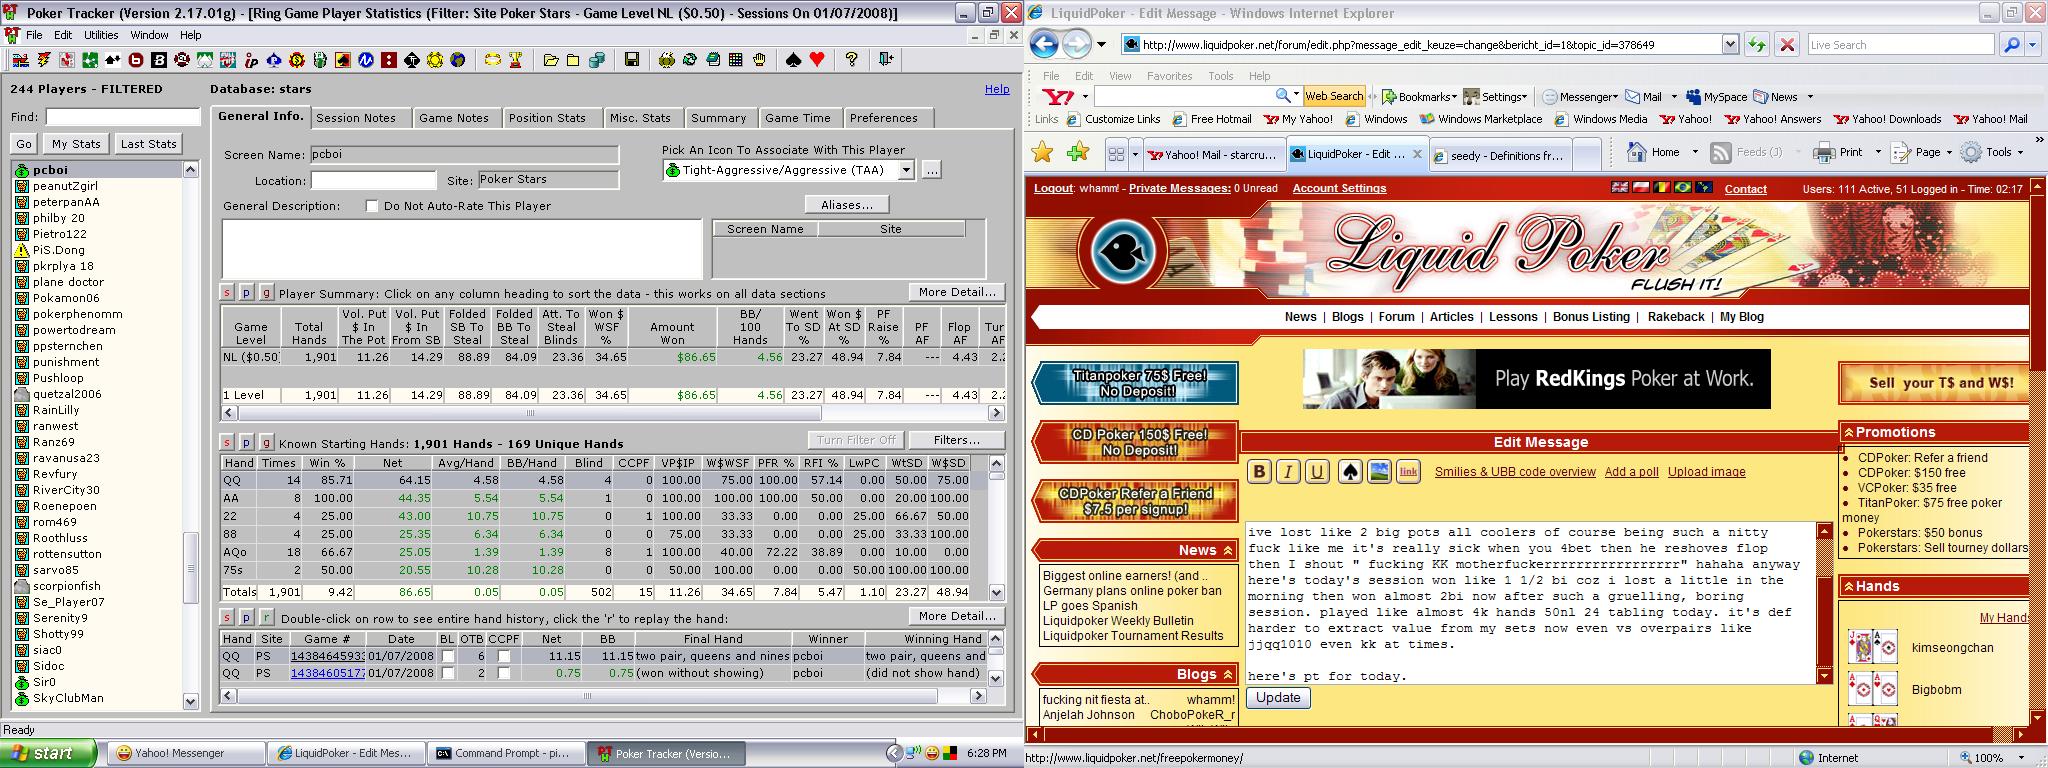Screen dimensions: 2048x768
Task: Toggle BL checkbox for game 14384645933
Action: [x=448, y=656]
